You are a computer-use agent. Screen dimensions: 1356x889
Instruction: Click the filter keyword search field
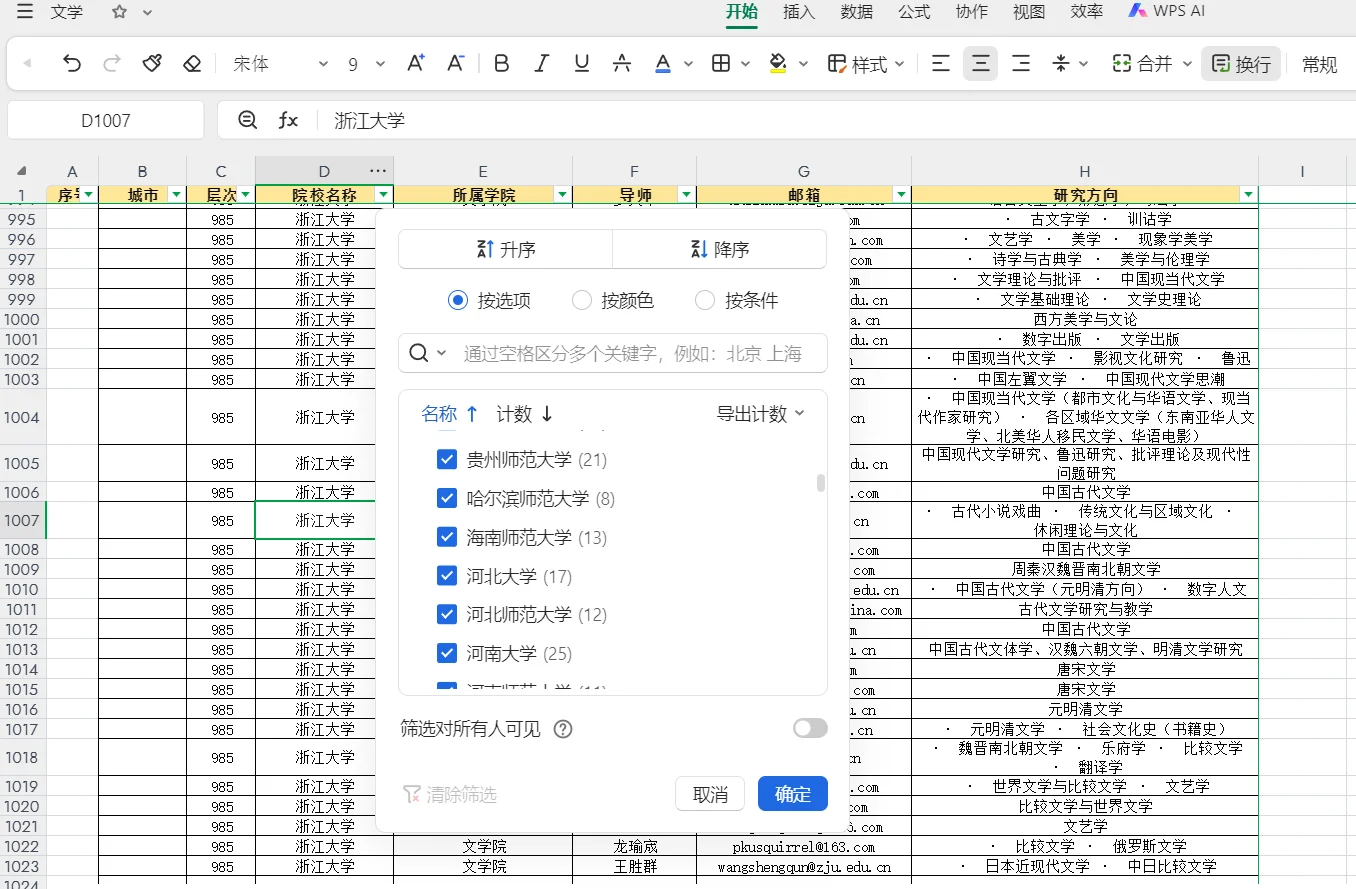613,353
